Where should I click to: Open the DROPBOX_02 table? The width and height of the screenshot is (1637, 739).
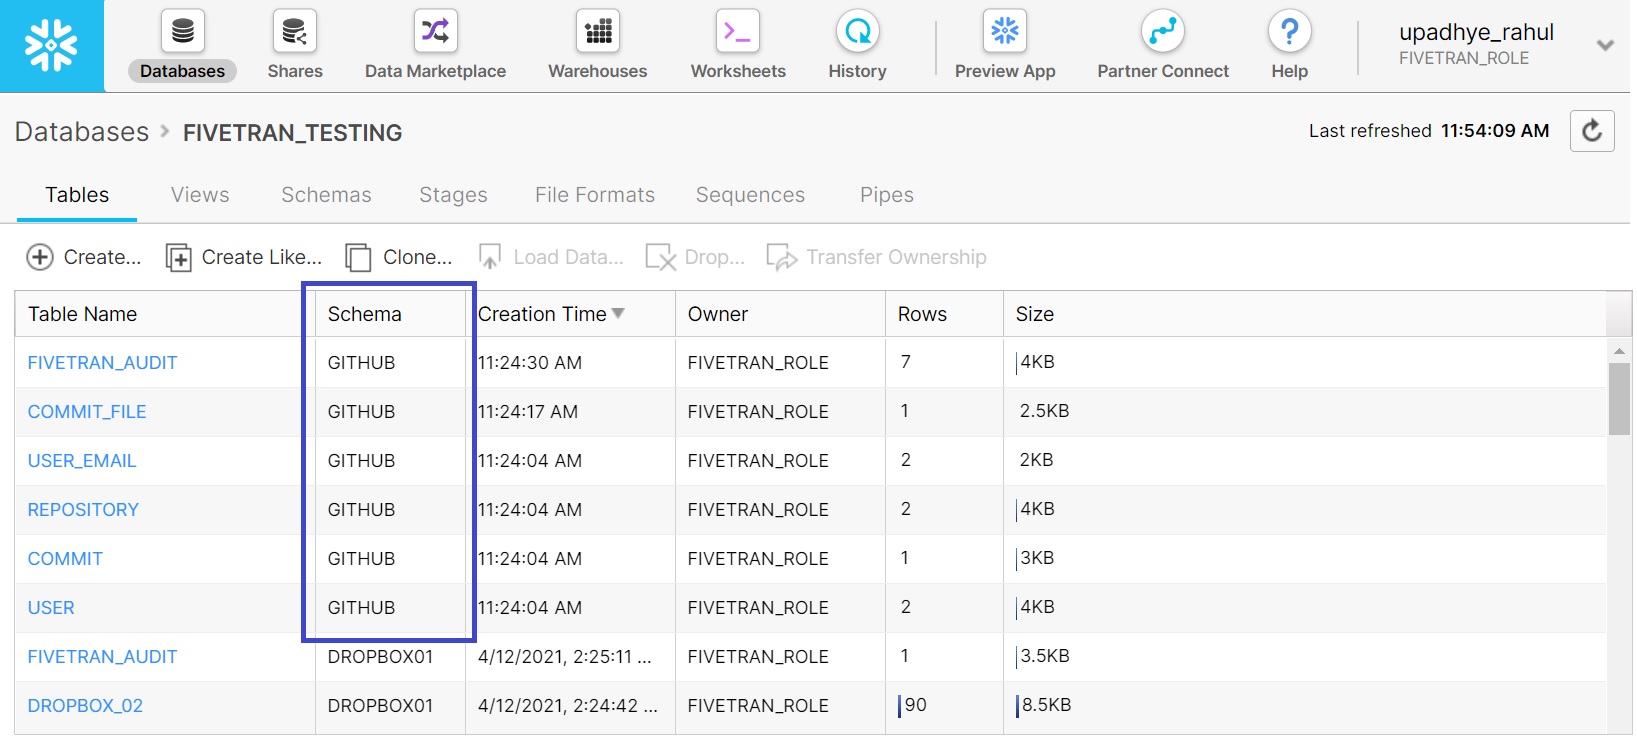pyautogui.click(x=85, y=706)
